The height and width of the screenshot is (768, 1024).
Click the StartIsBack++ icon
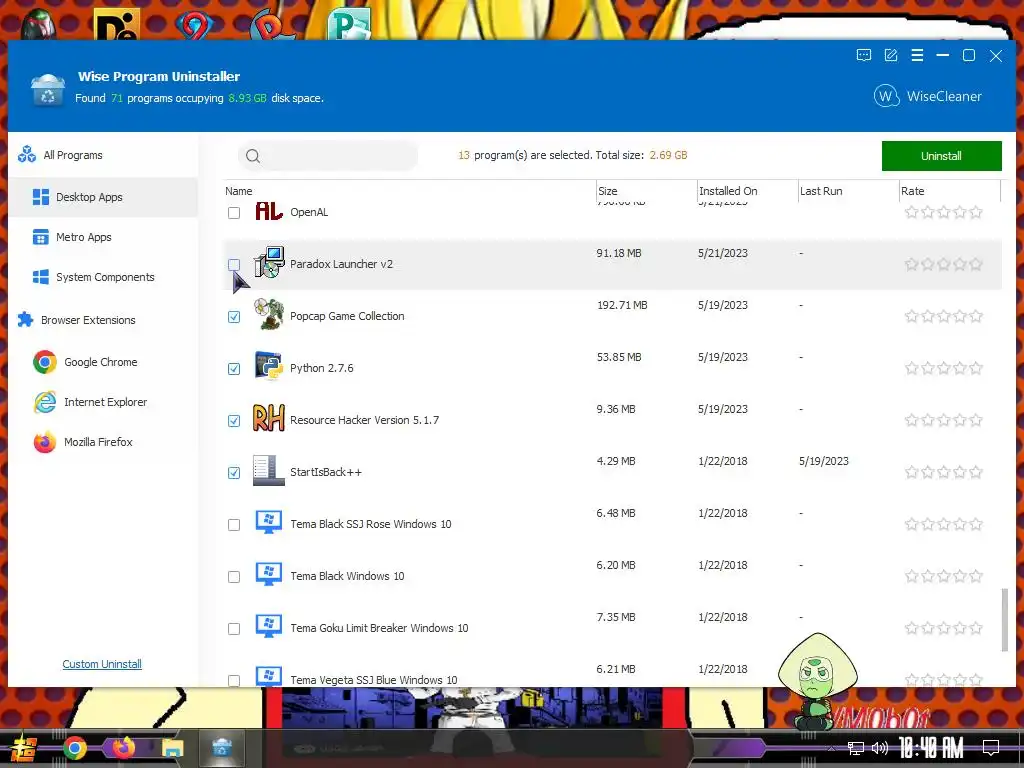[x=268, y=471]
